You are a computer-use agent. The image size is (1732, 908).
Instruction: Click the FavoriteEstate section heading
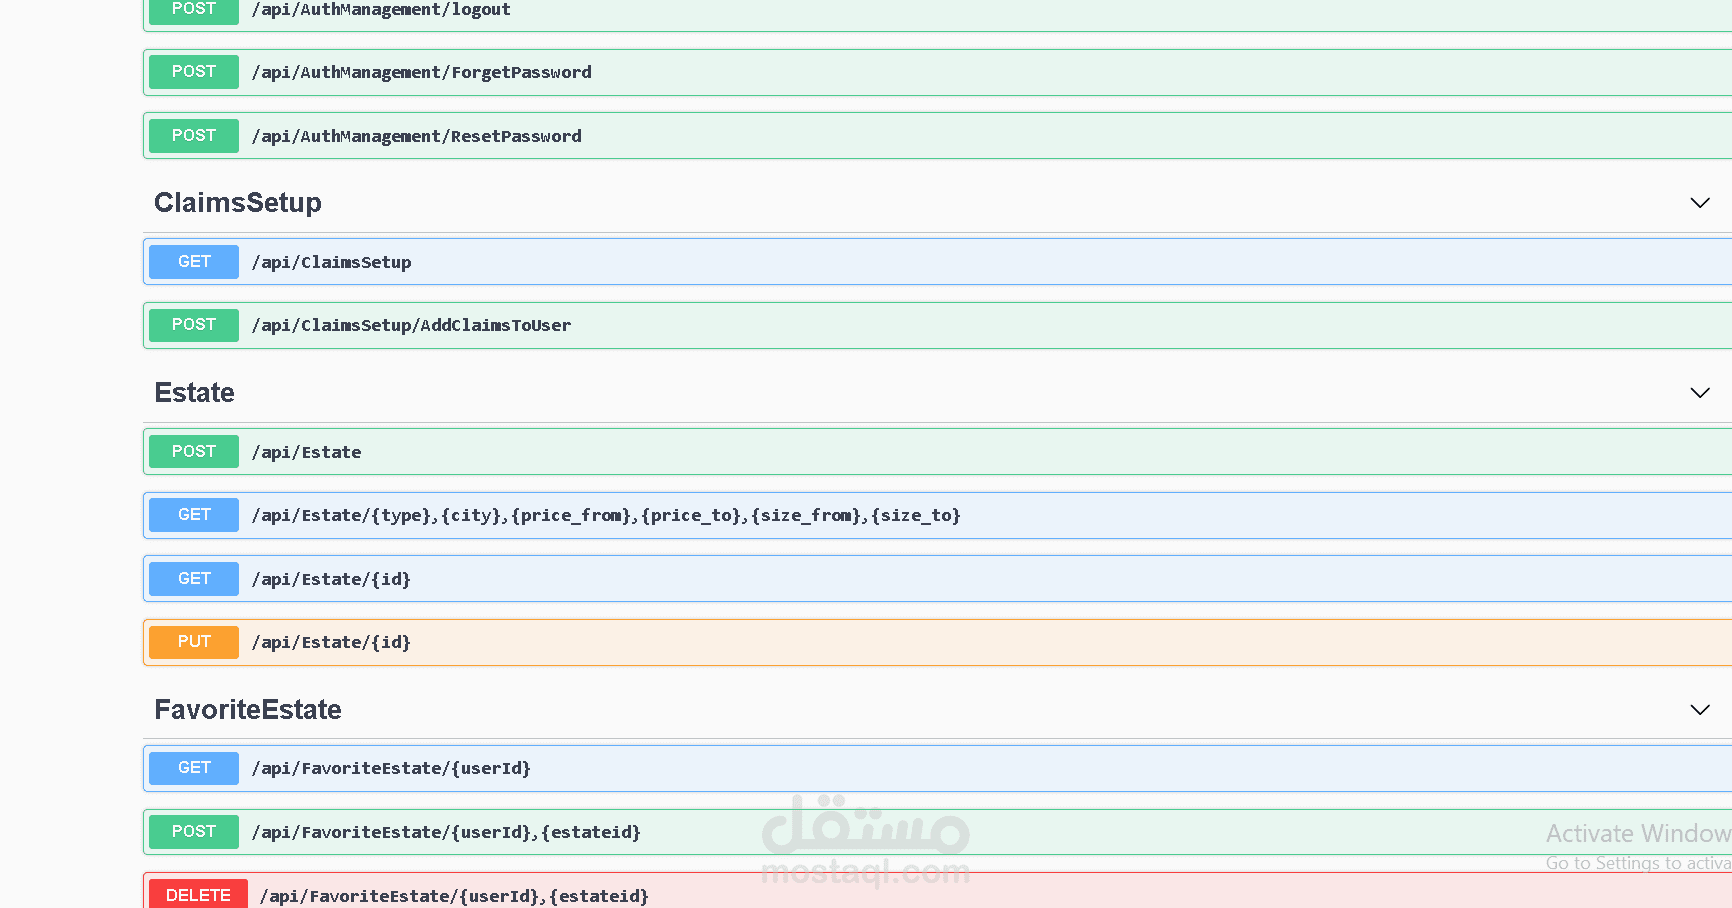247,709
